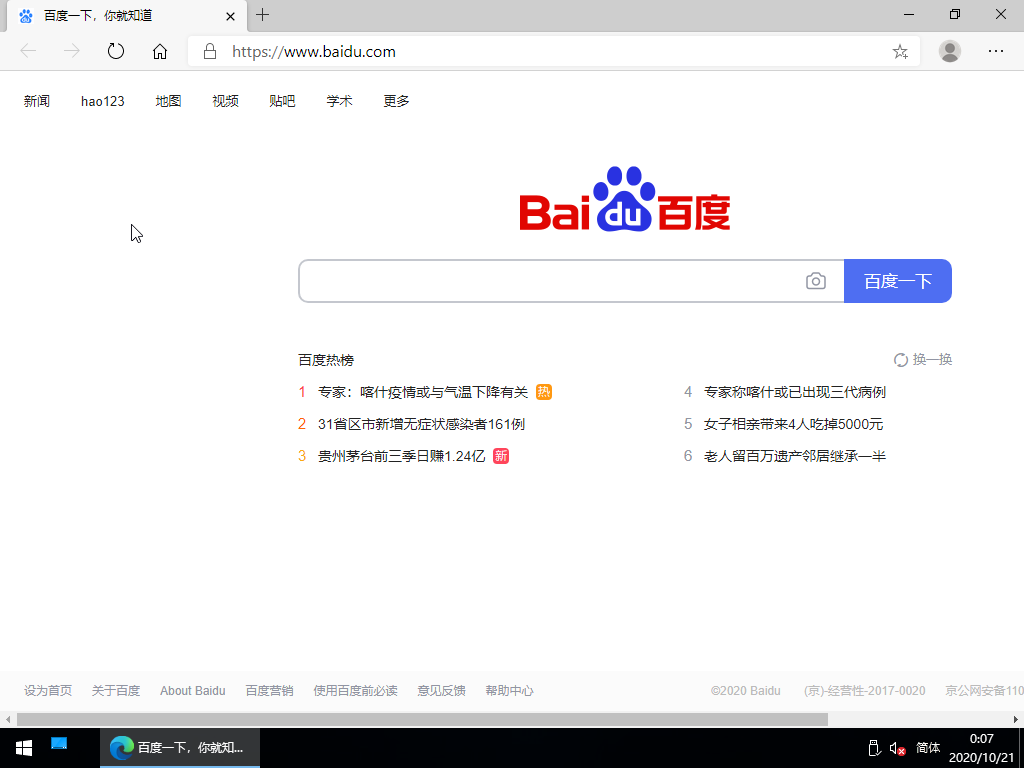Open hot item 专家：喀什疫情或与气温下降有关
Image resolution: width=1024 pixels, height=768 pixels.
point(423,392)
